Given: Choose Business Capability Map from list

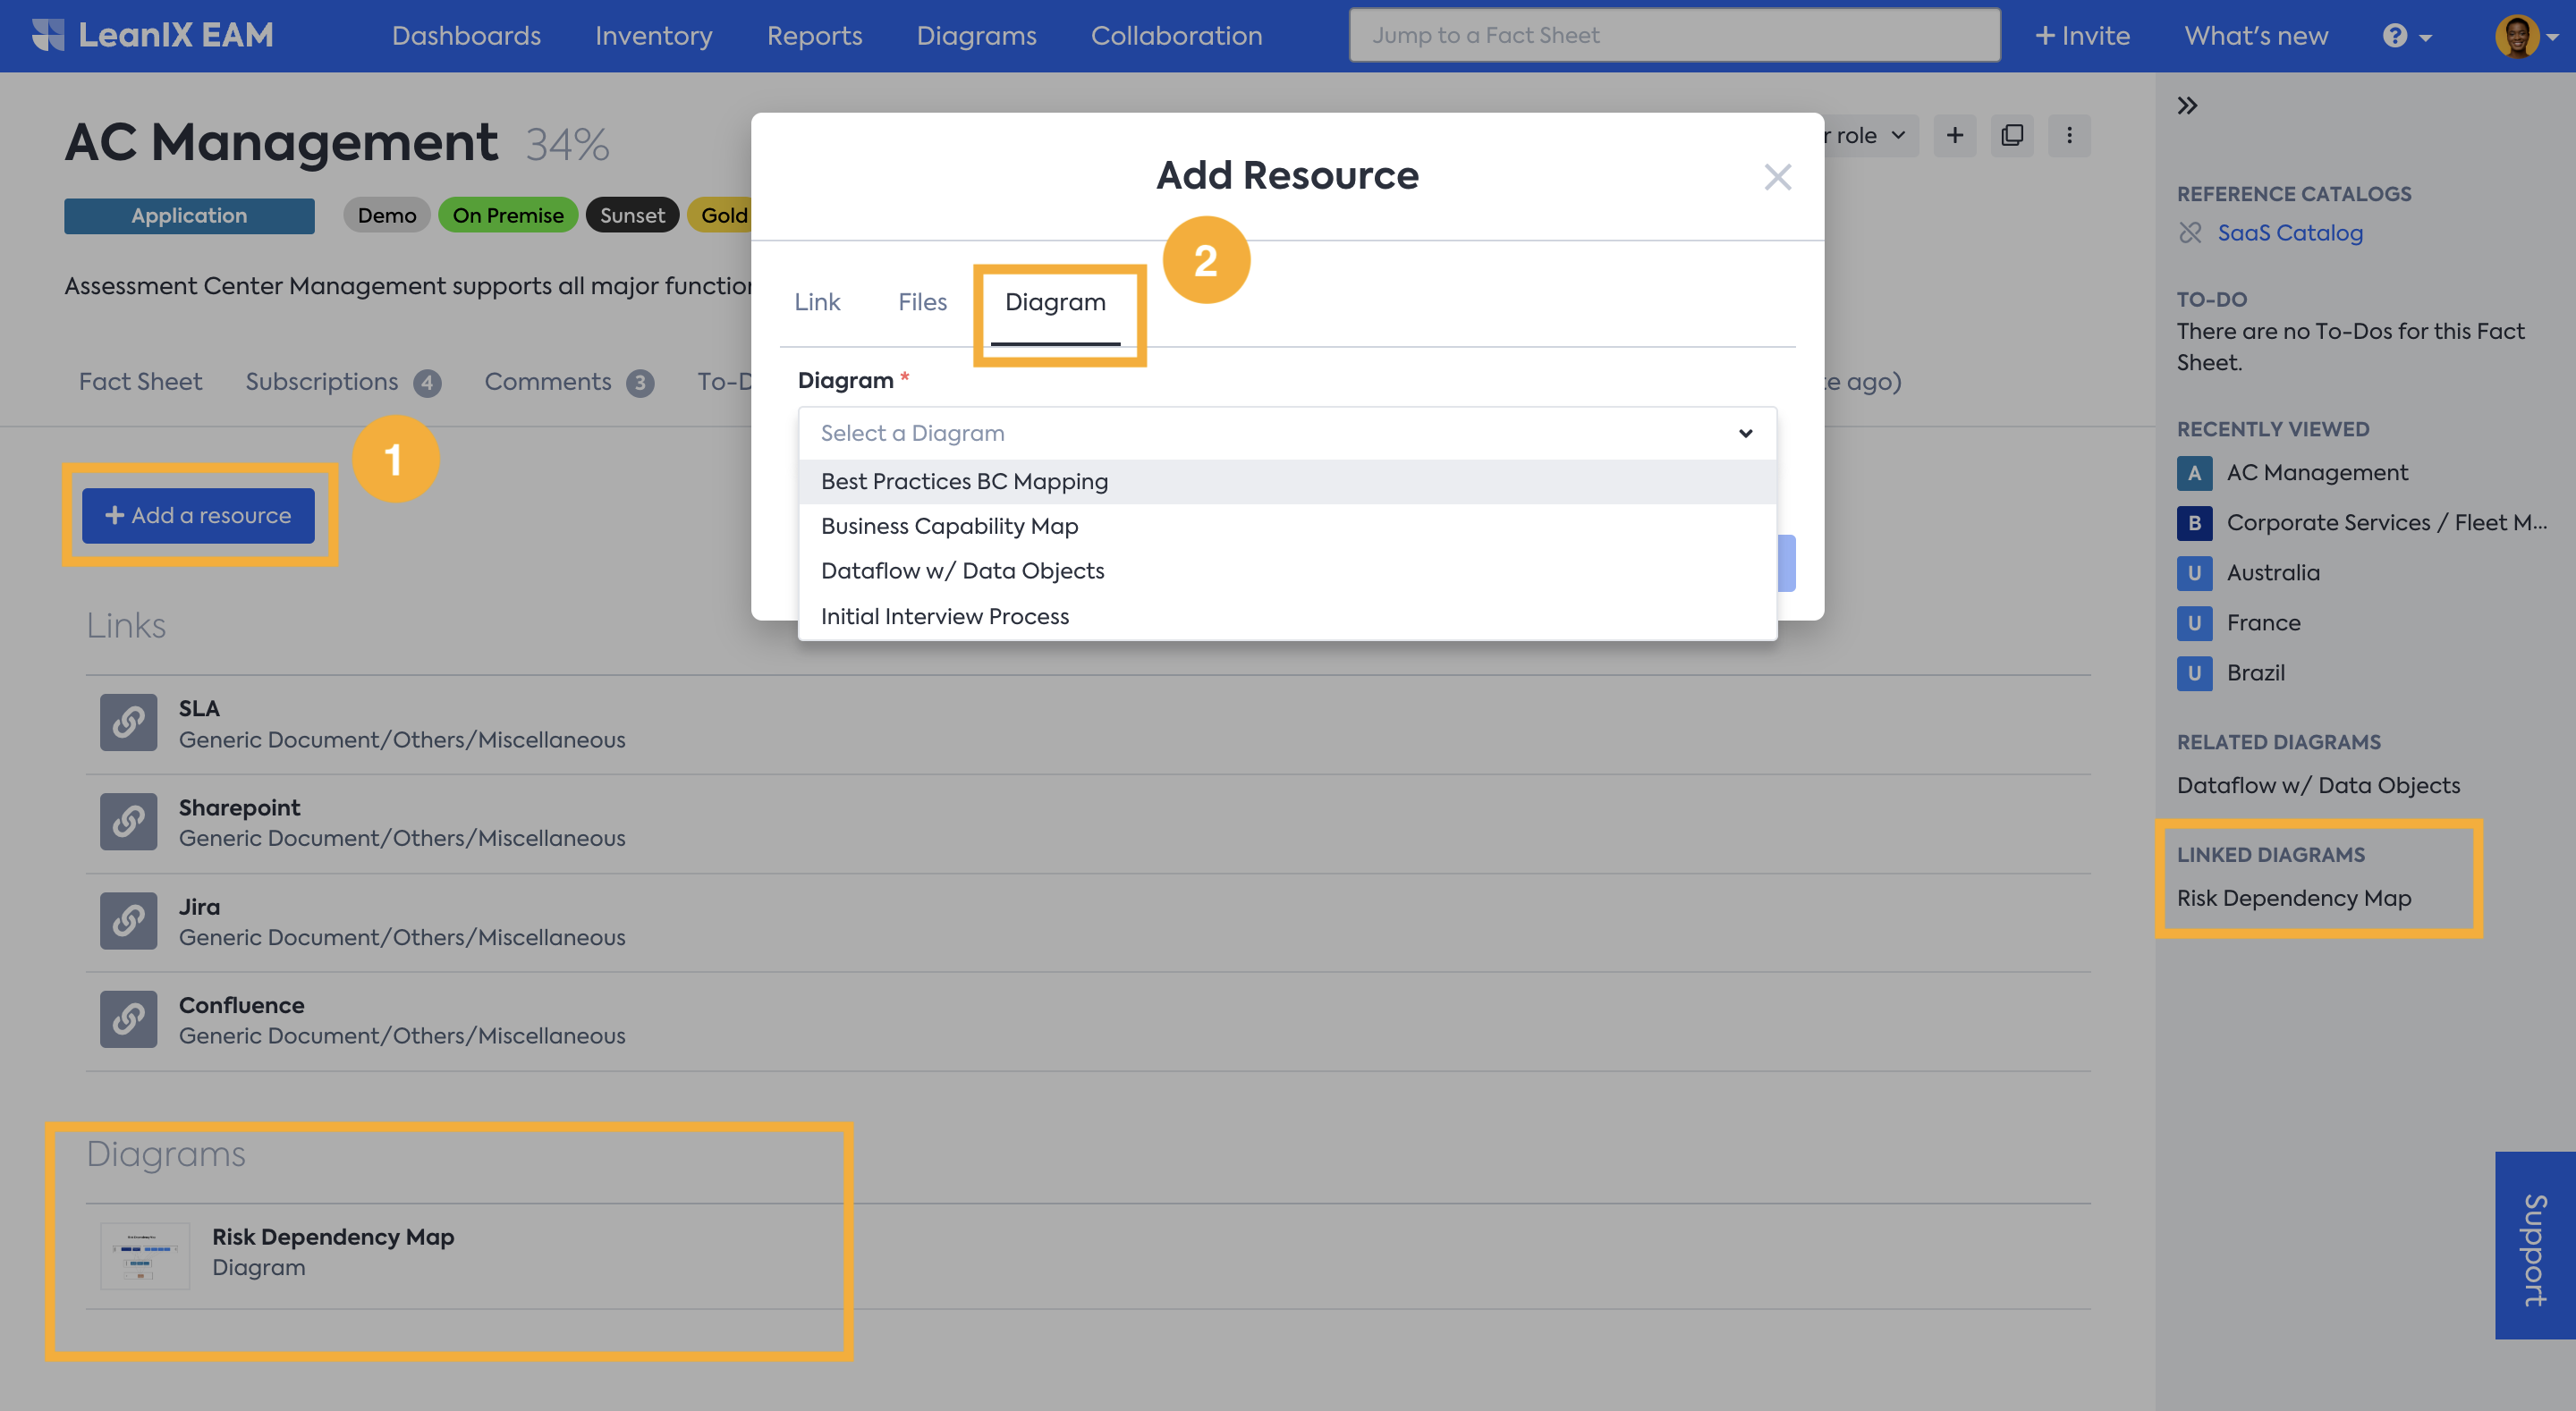Looking at the screenshot, I should point(949,526).
